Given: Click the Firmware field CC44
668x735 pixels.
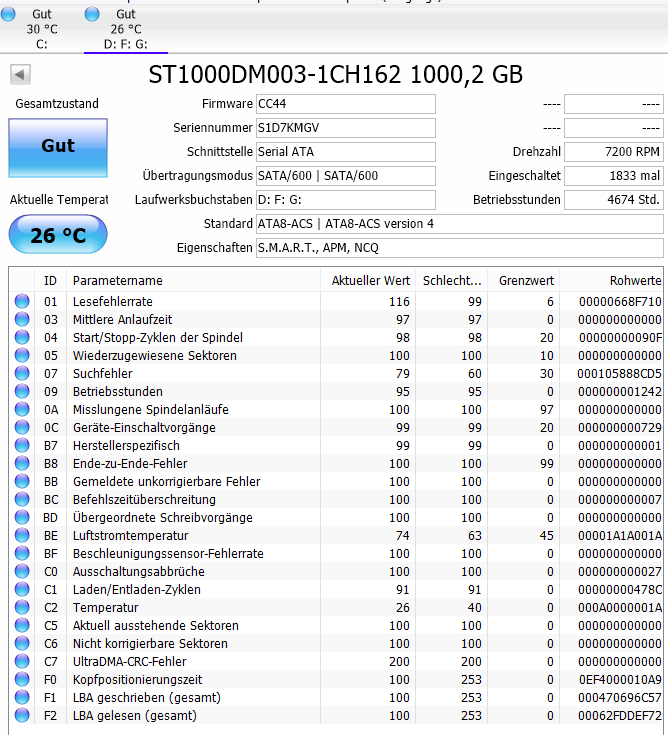Looking at the screenshot, I should [345, 104].
